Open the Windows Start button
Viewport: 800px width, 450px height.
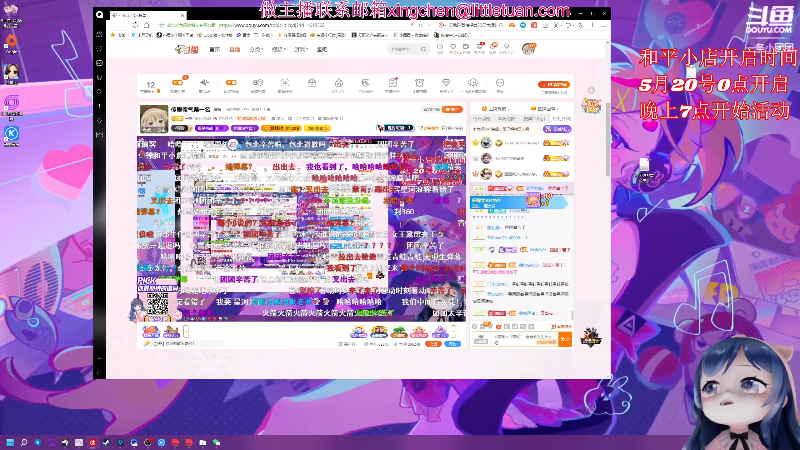pos(10,442)
